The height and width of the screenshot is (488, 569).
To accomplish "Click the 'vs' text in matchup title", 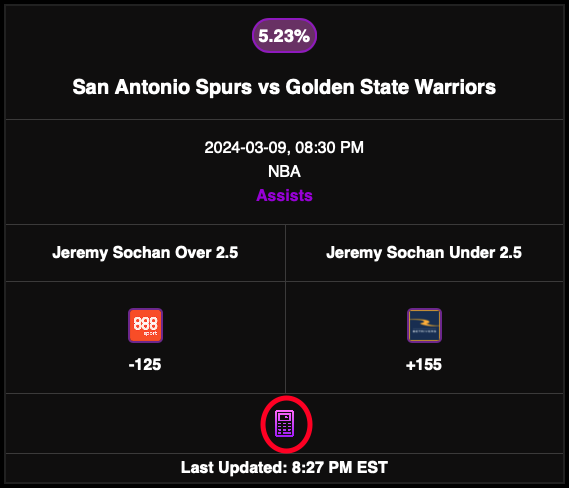I will point(269,88).
